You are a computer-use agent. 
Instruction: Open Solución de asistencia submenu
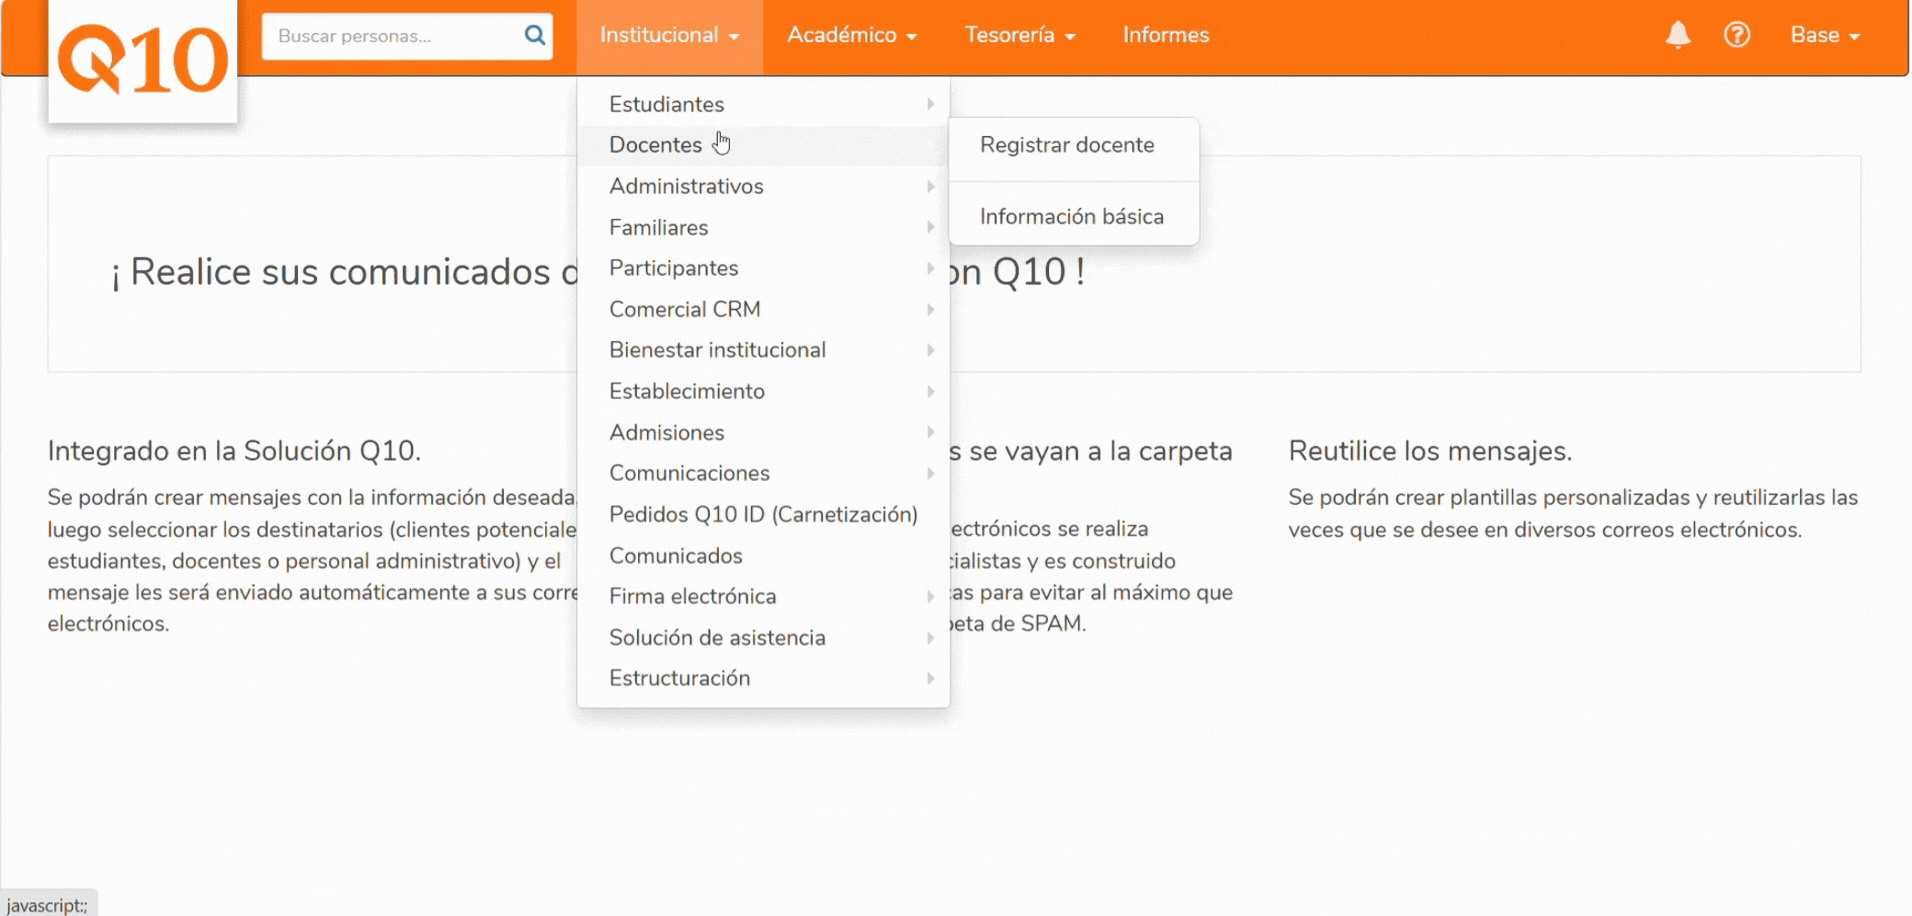point(763,638)
